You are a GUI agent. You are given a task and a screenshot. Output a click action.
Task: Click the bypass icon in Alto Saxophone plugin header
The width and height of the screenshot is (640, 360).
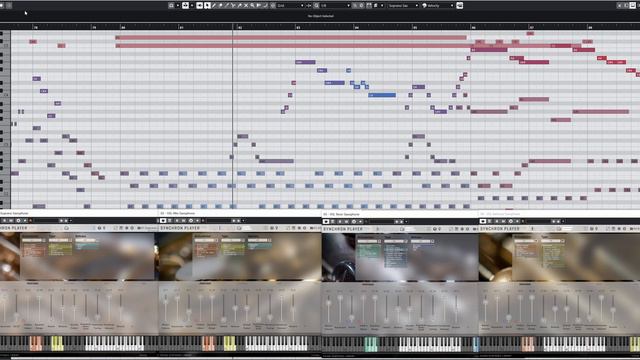tap(169, 220)
